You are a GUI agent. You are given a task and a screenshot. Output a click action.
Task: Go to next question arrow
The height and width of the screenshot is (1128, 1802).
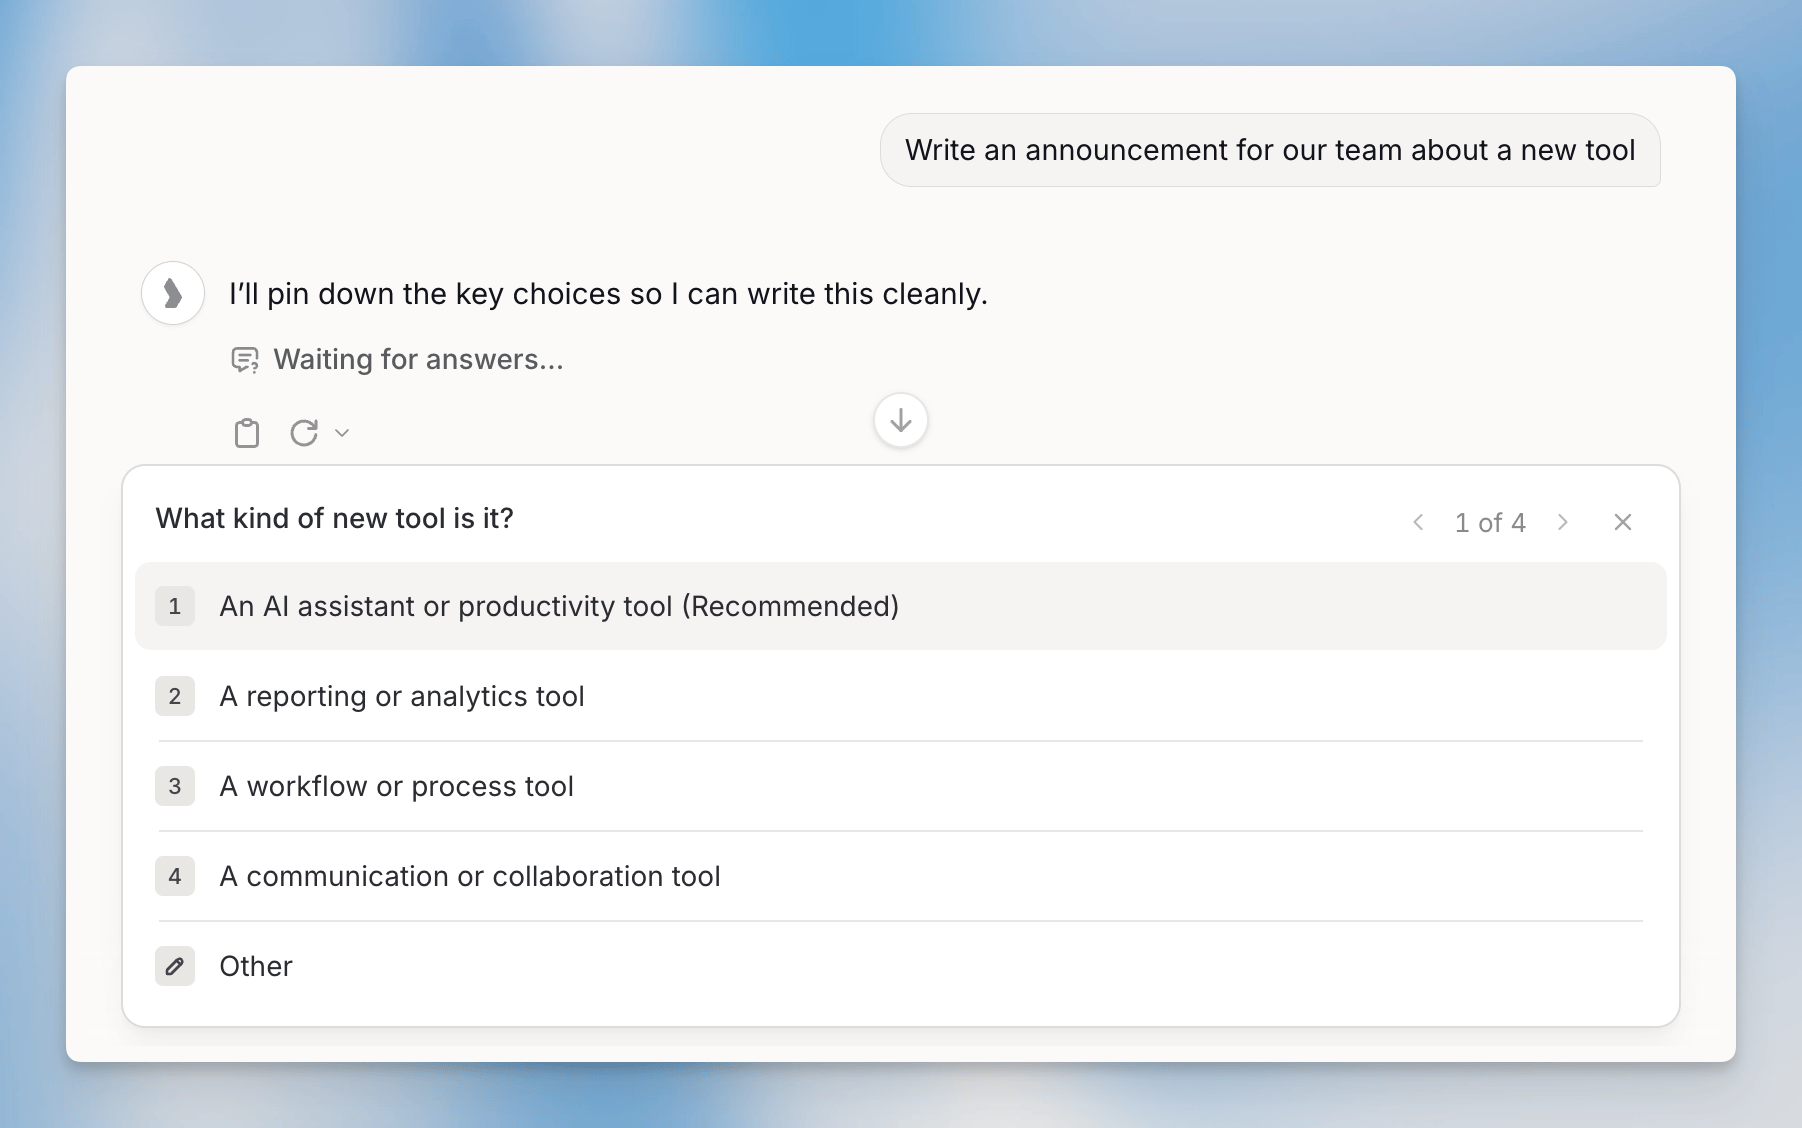(x=1563, y=522)
